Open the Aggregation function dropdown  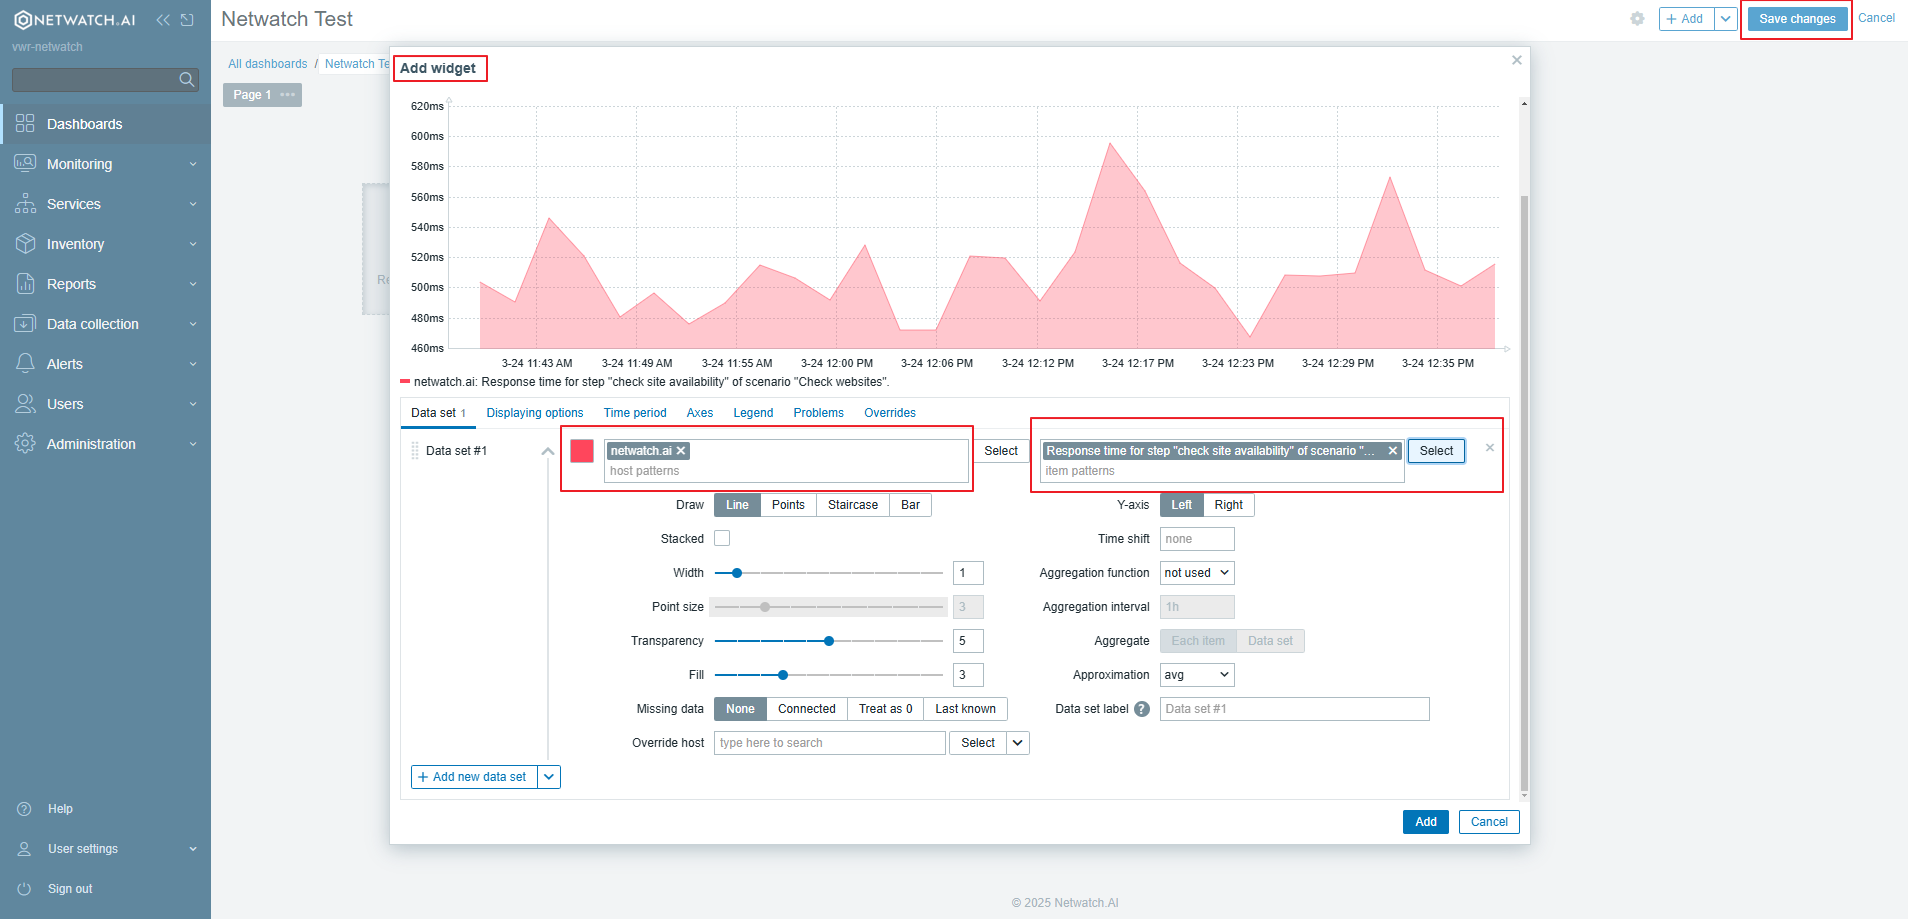coord(1196,572)
